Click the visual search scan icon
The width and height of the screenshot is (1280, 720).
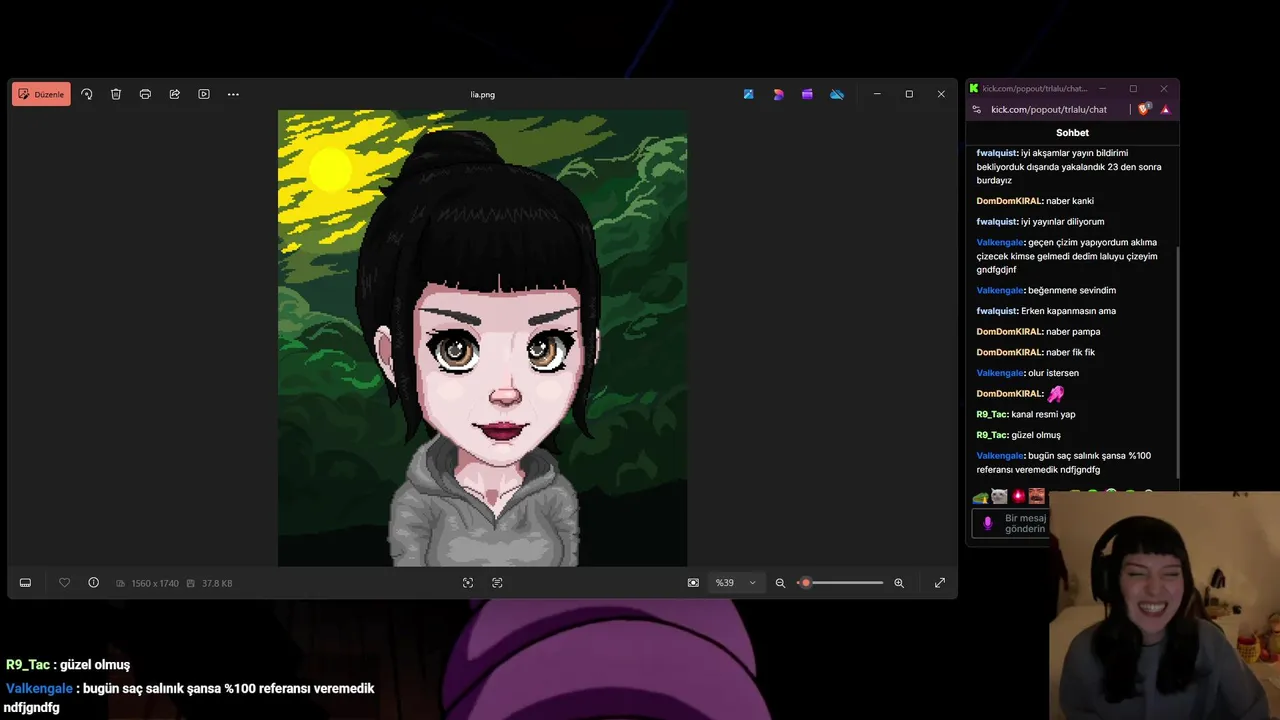(467, 583)
